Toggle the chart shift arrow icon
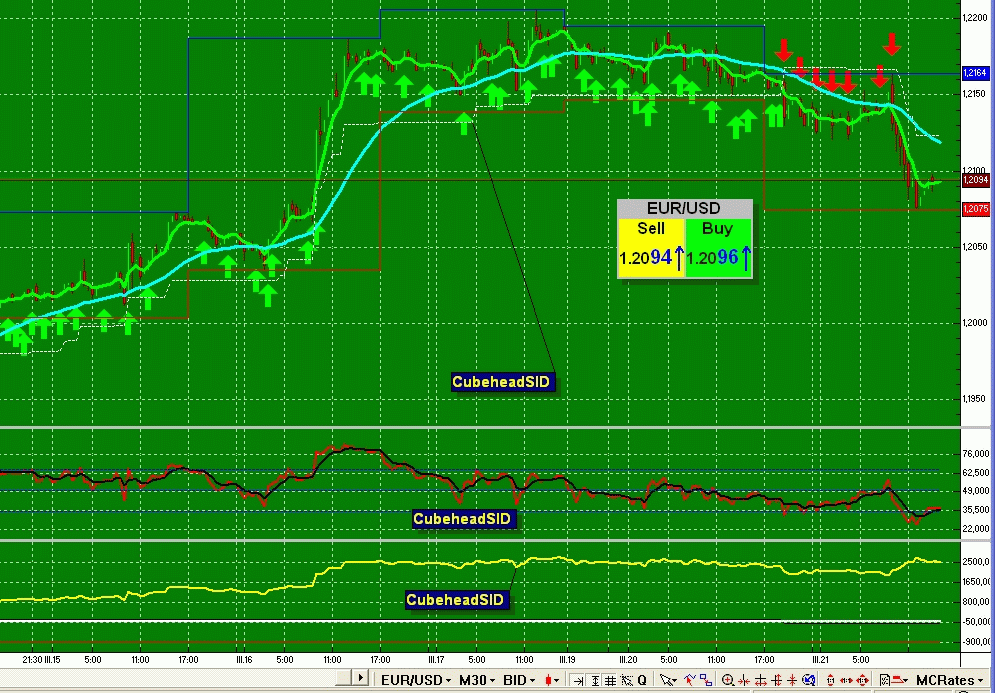 578,680
